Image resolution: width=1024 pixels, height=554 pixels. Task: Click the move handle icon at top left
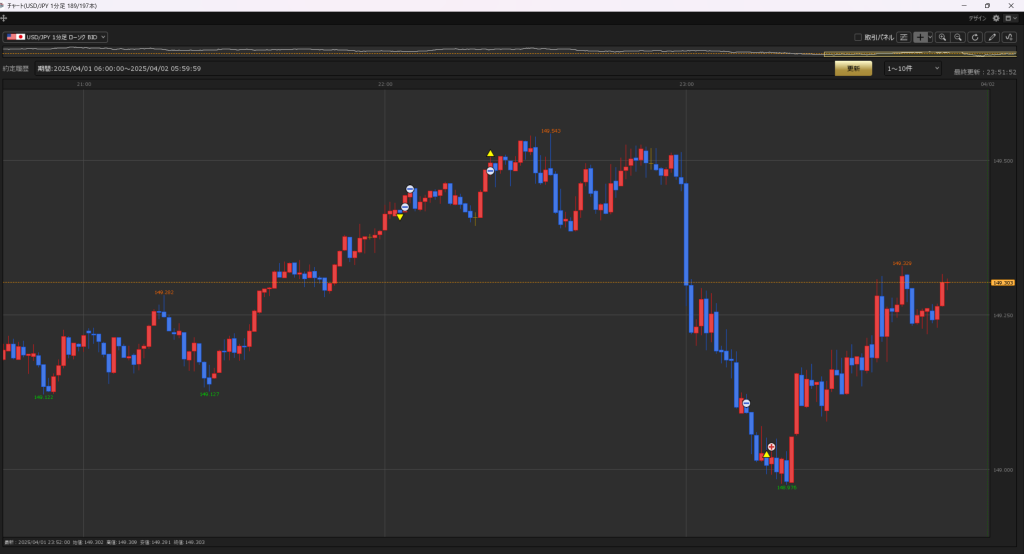point(4,18)
